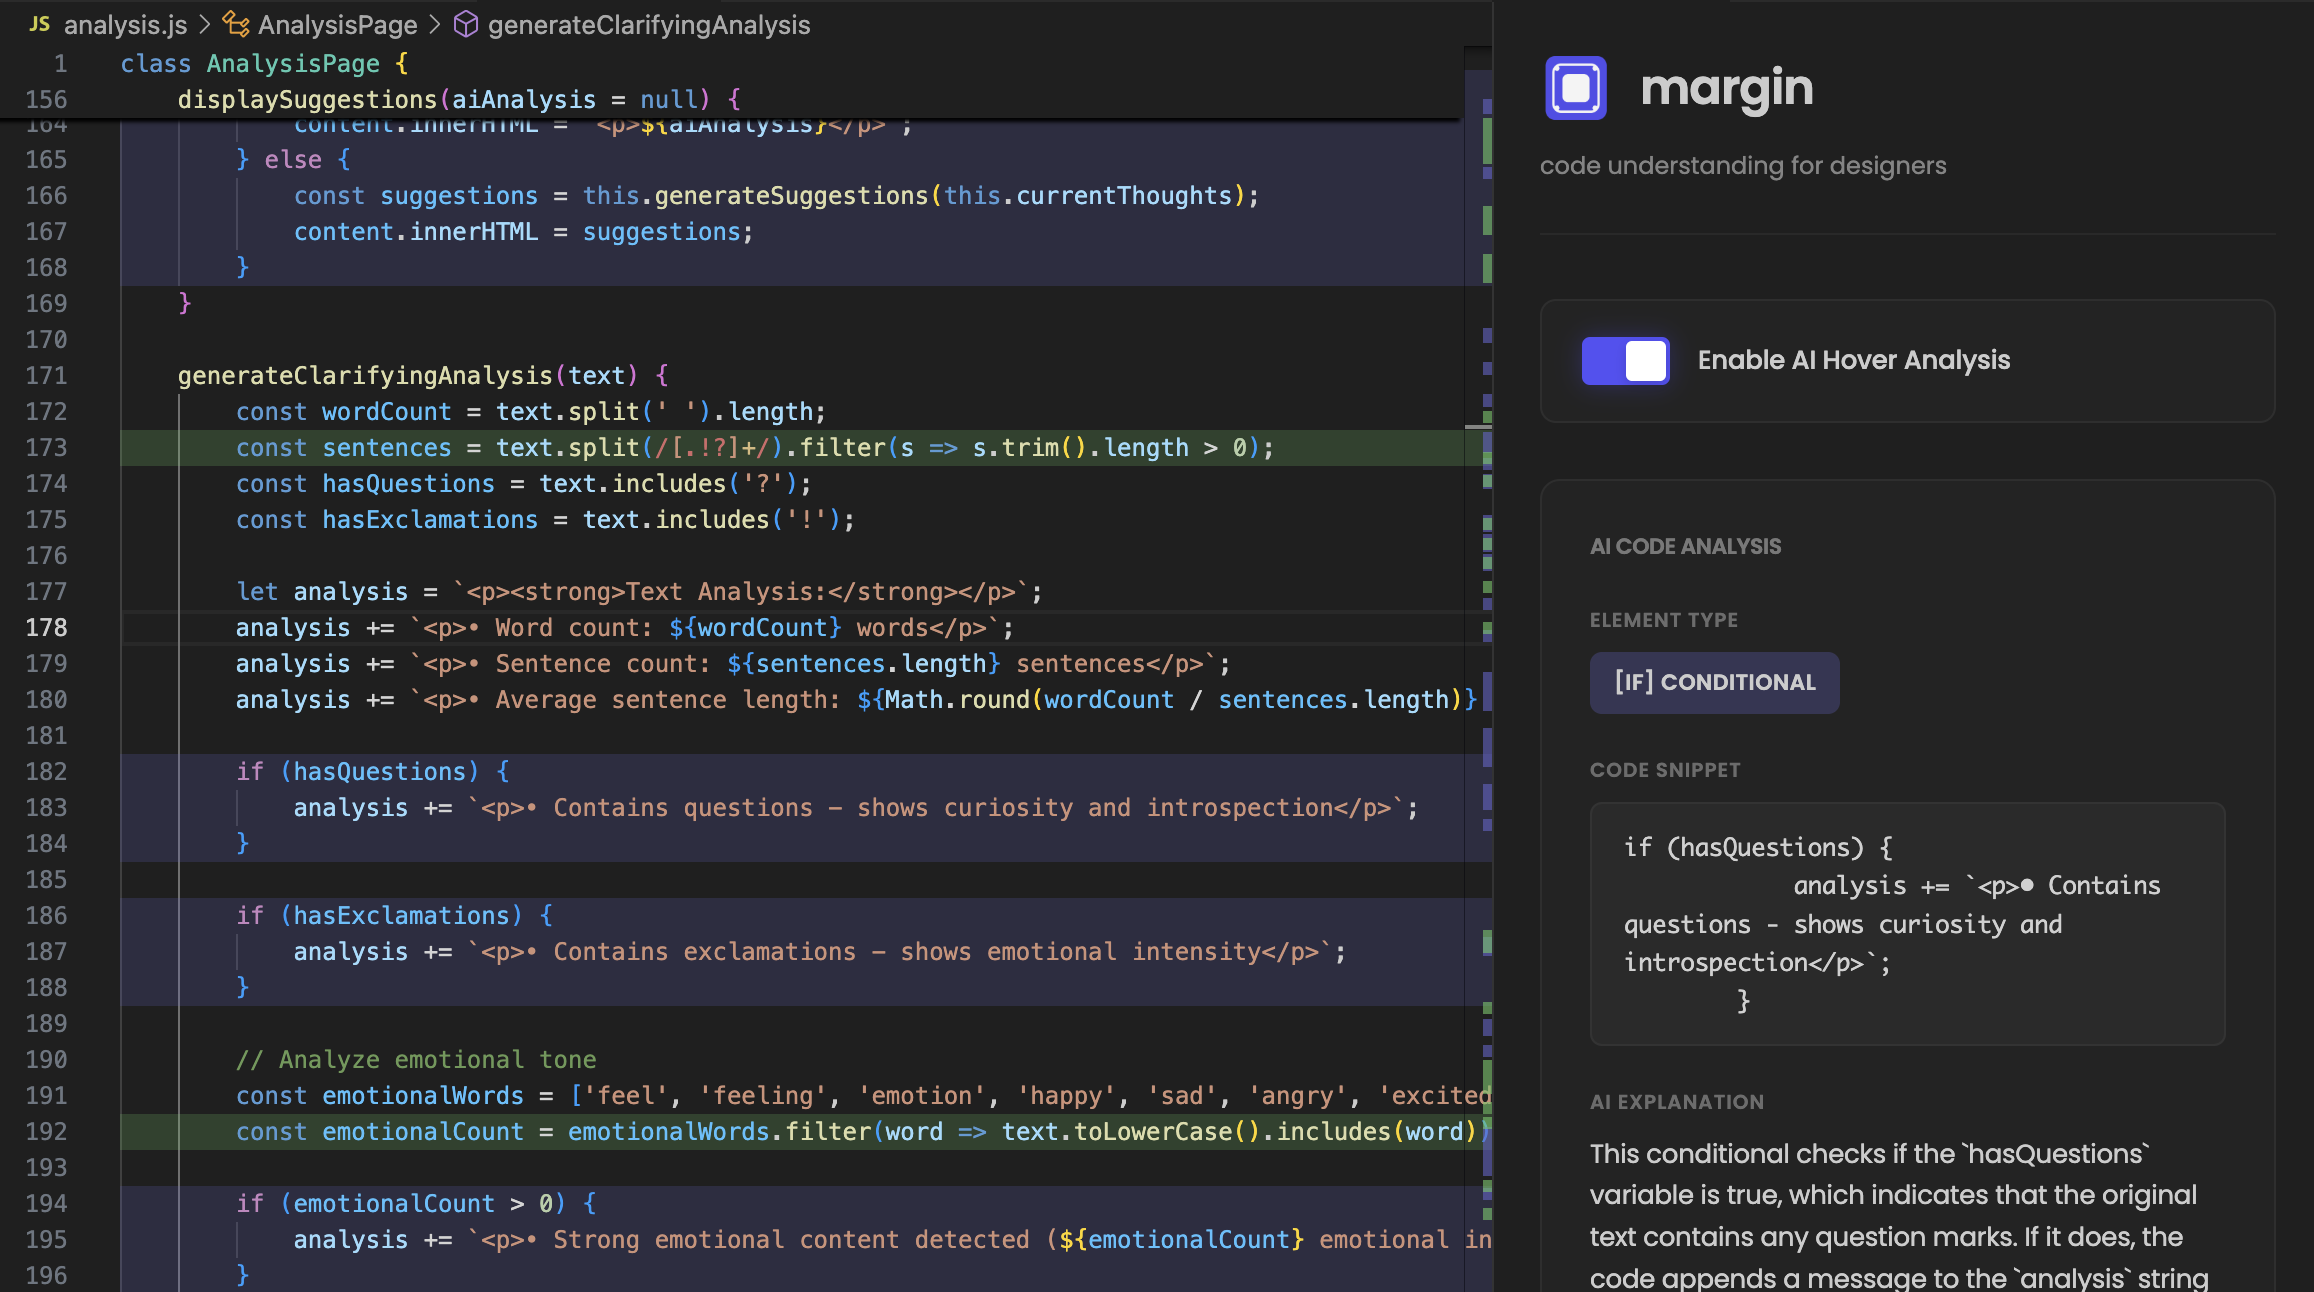Click the AI EXPLANATION section text
This screenshot has width=2314, height=1292.
(x=1677, y=1101)
